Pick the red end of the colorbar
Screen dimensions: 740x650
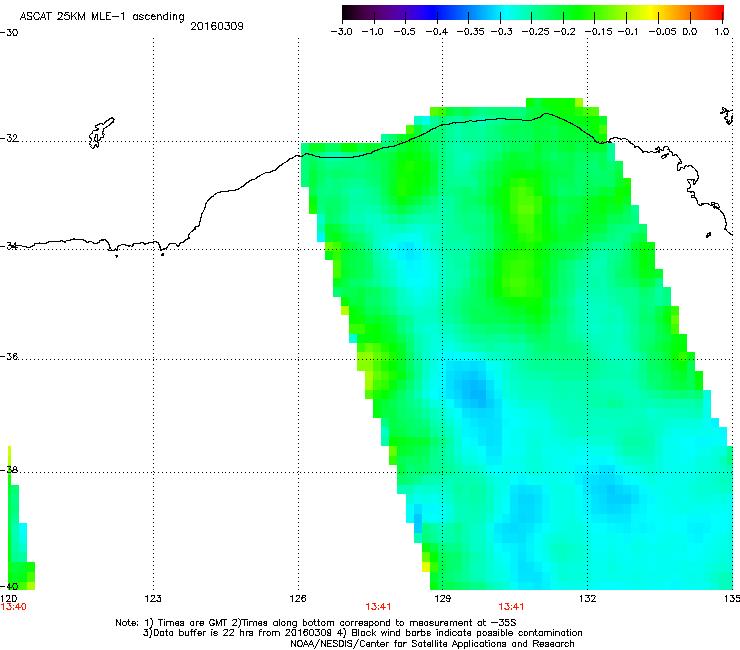pos(715,13)
